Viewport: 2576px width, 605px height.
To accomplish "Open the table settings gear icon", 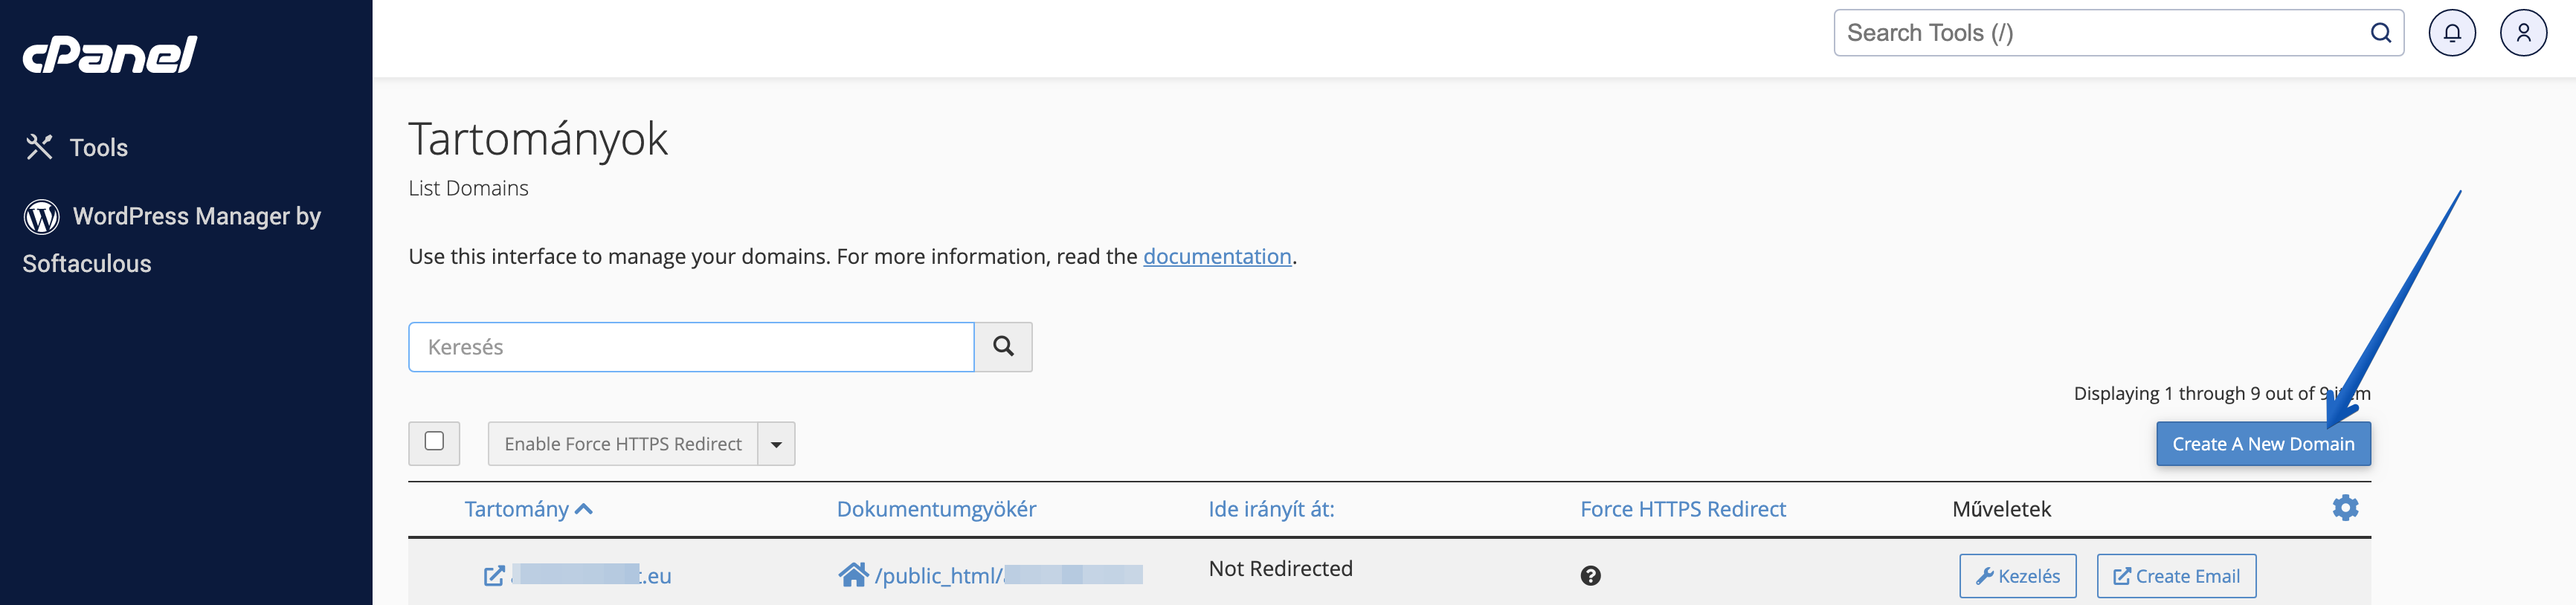I will [x=2345, y=508].
